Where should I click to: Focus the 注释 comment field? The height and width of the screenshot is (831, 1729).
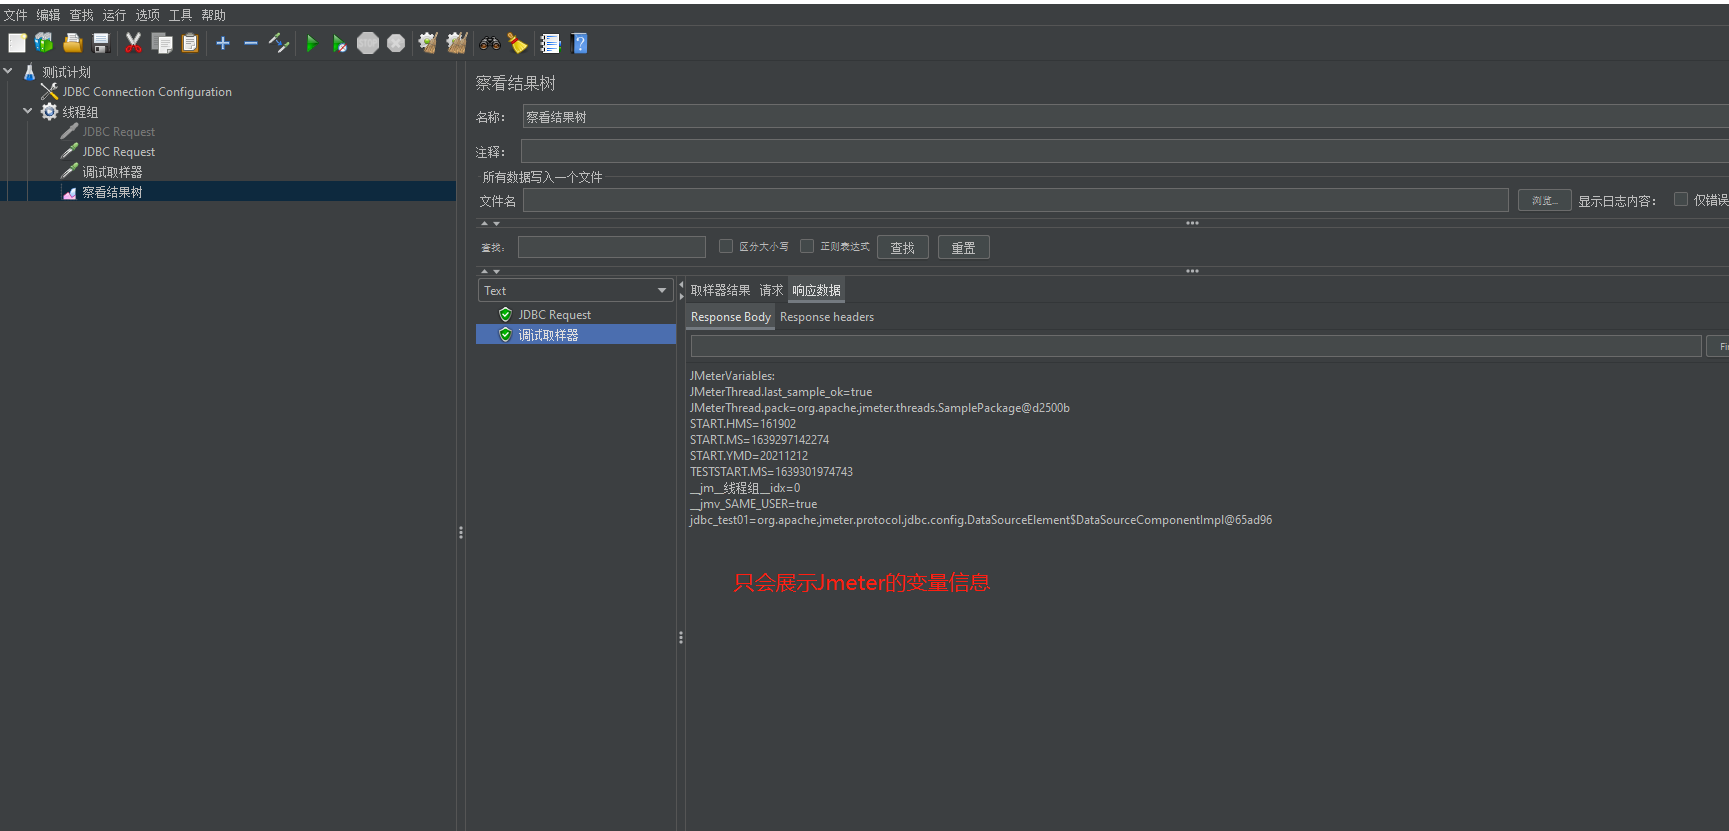(x=1124, y=151)
